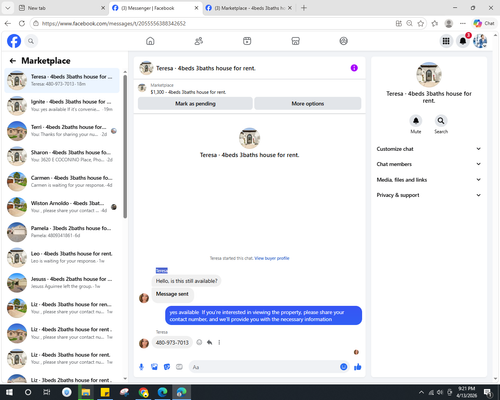Open Teresa conversation in chat list
The height and width of the screenshot is (400, 500).
(62, 80)
